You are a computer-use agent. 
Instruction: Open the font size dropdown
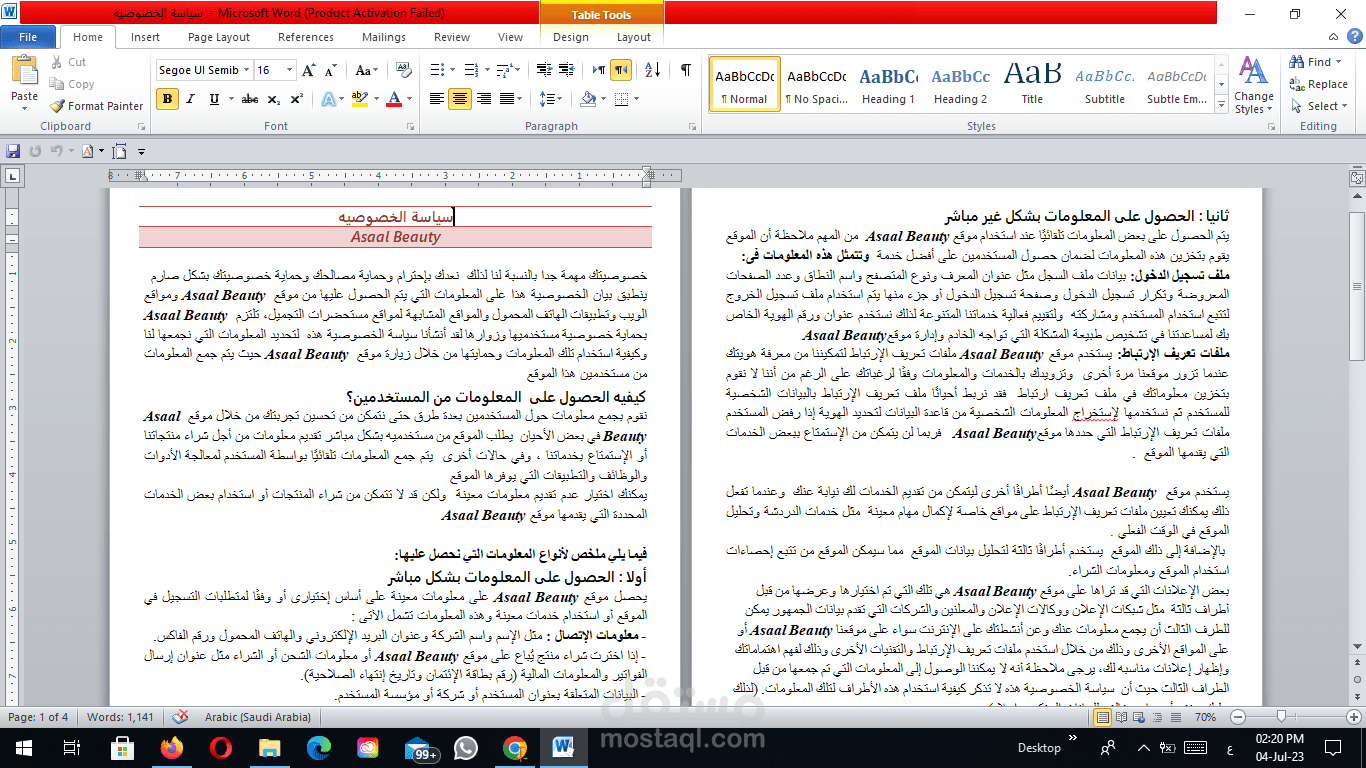(290, 70)
